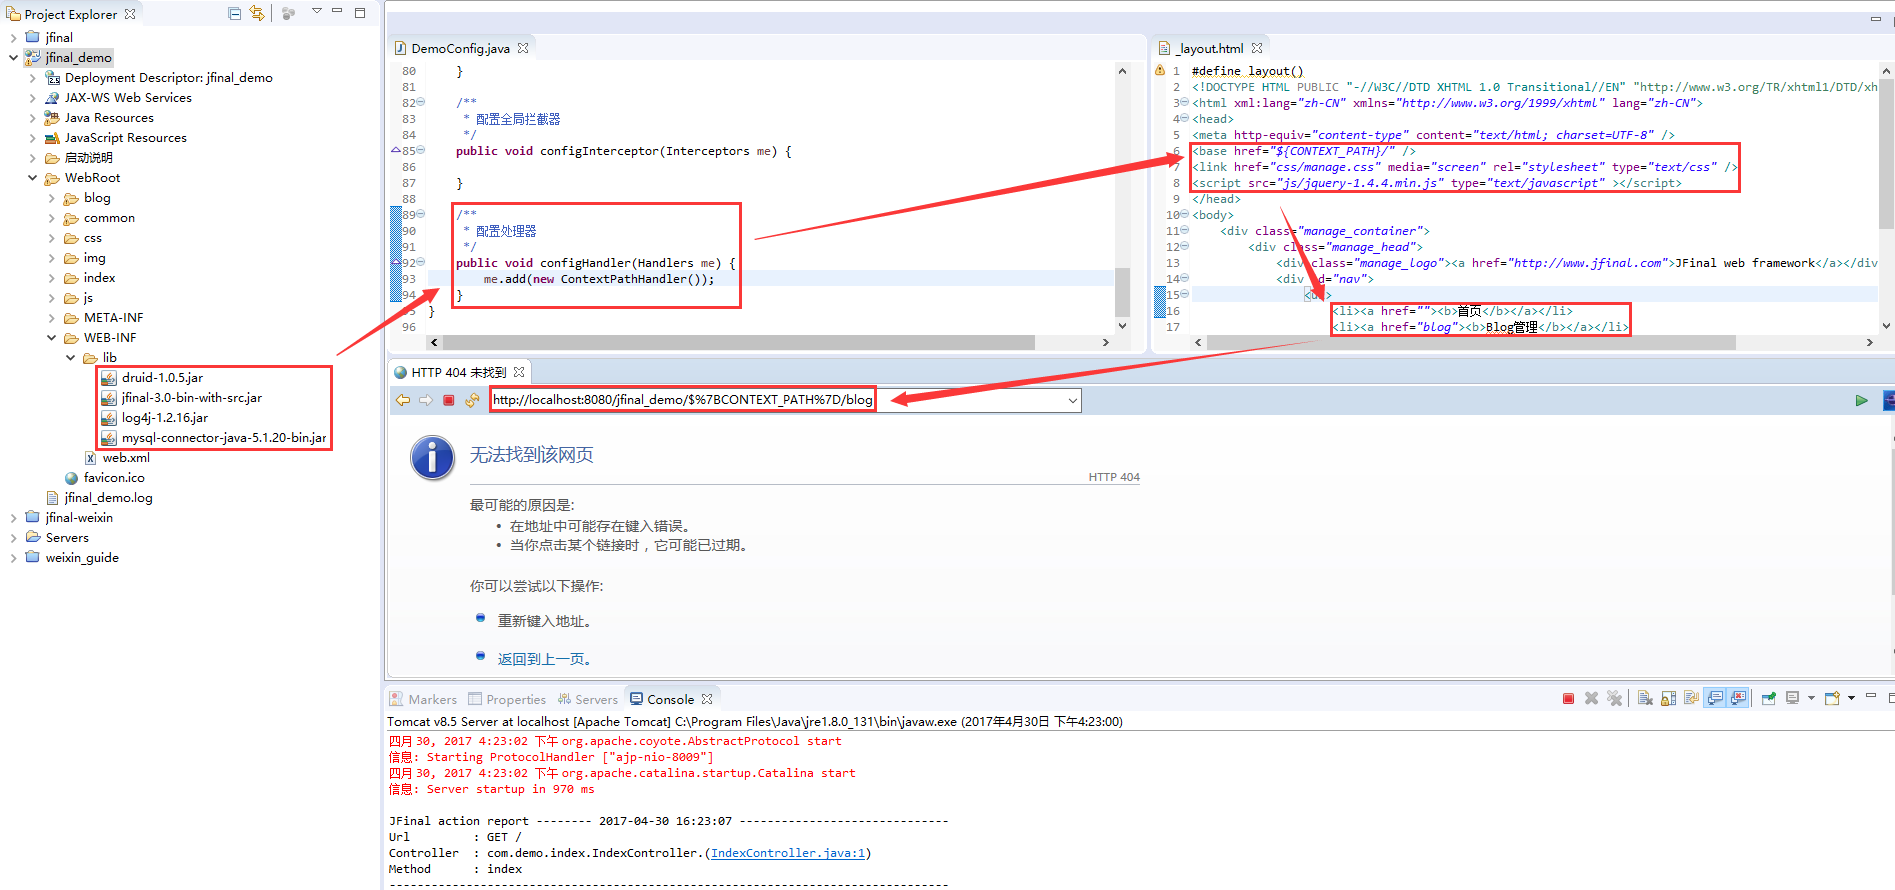
Task: Select the Servers project
Action: [x=57, y=538]
